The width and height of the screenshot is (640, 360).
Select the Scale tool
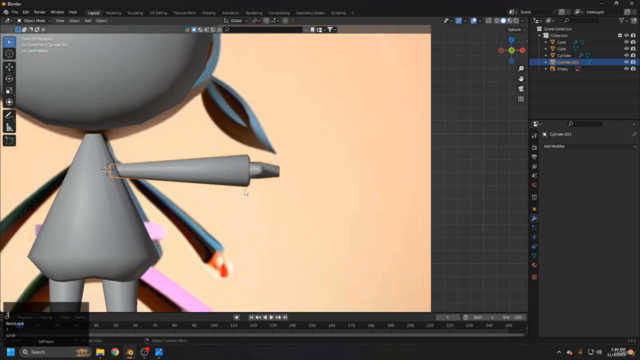9,91
